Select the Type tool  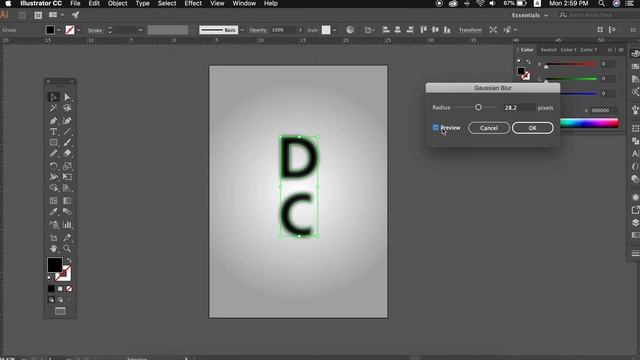click(x=53, y=132)
